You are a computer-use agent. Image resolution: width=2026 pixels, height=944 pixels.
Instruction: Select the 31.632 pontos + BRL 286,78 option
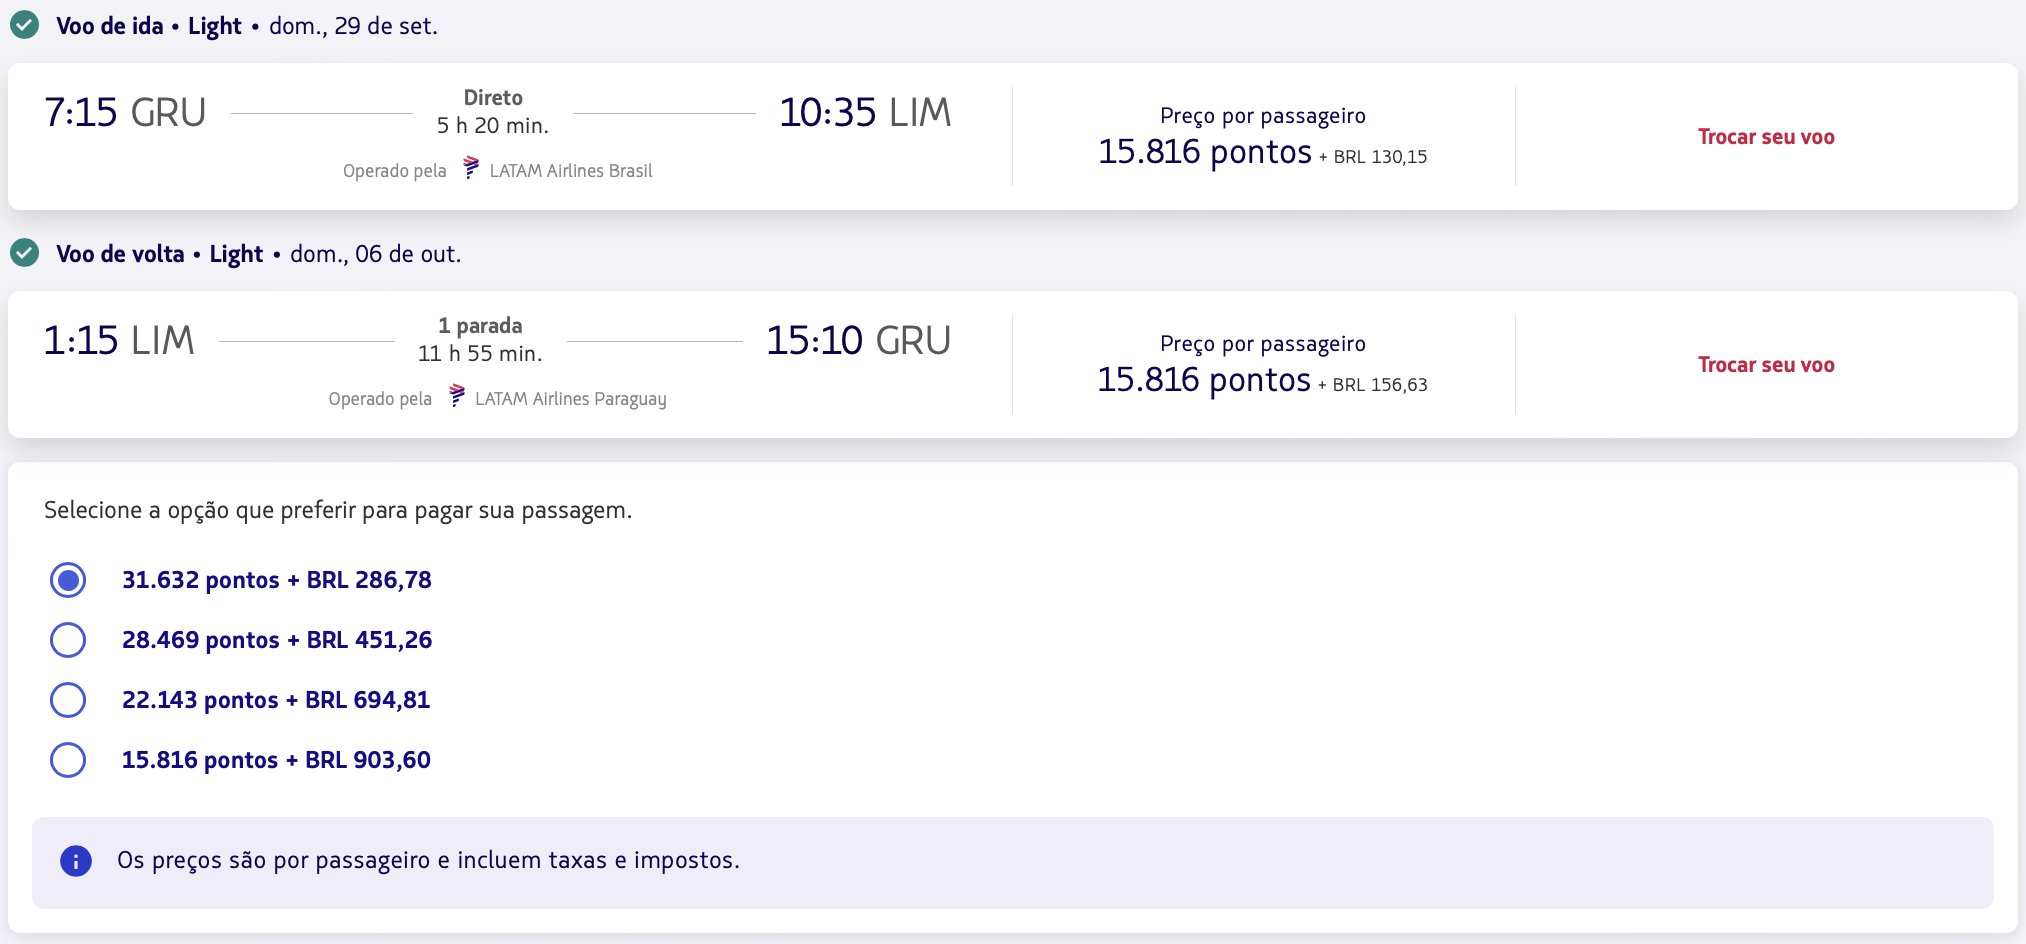point(68,580)
